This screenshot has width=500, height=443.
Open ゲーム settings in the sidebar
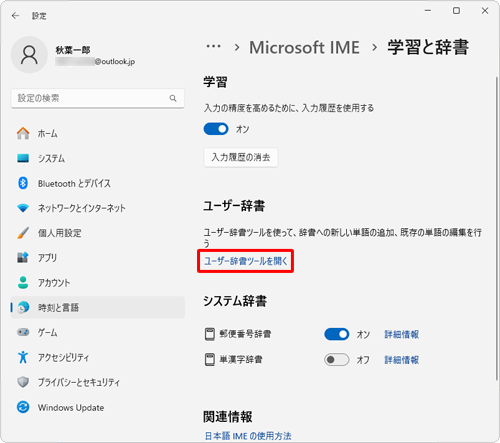point(97,332)
